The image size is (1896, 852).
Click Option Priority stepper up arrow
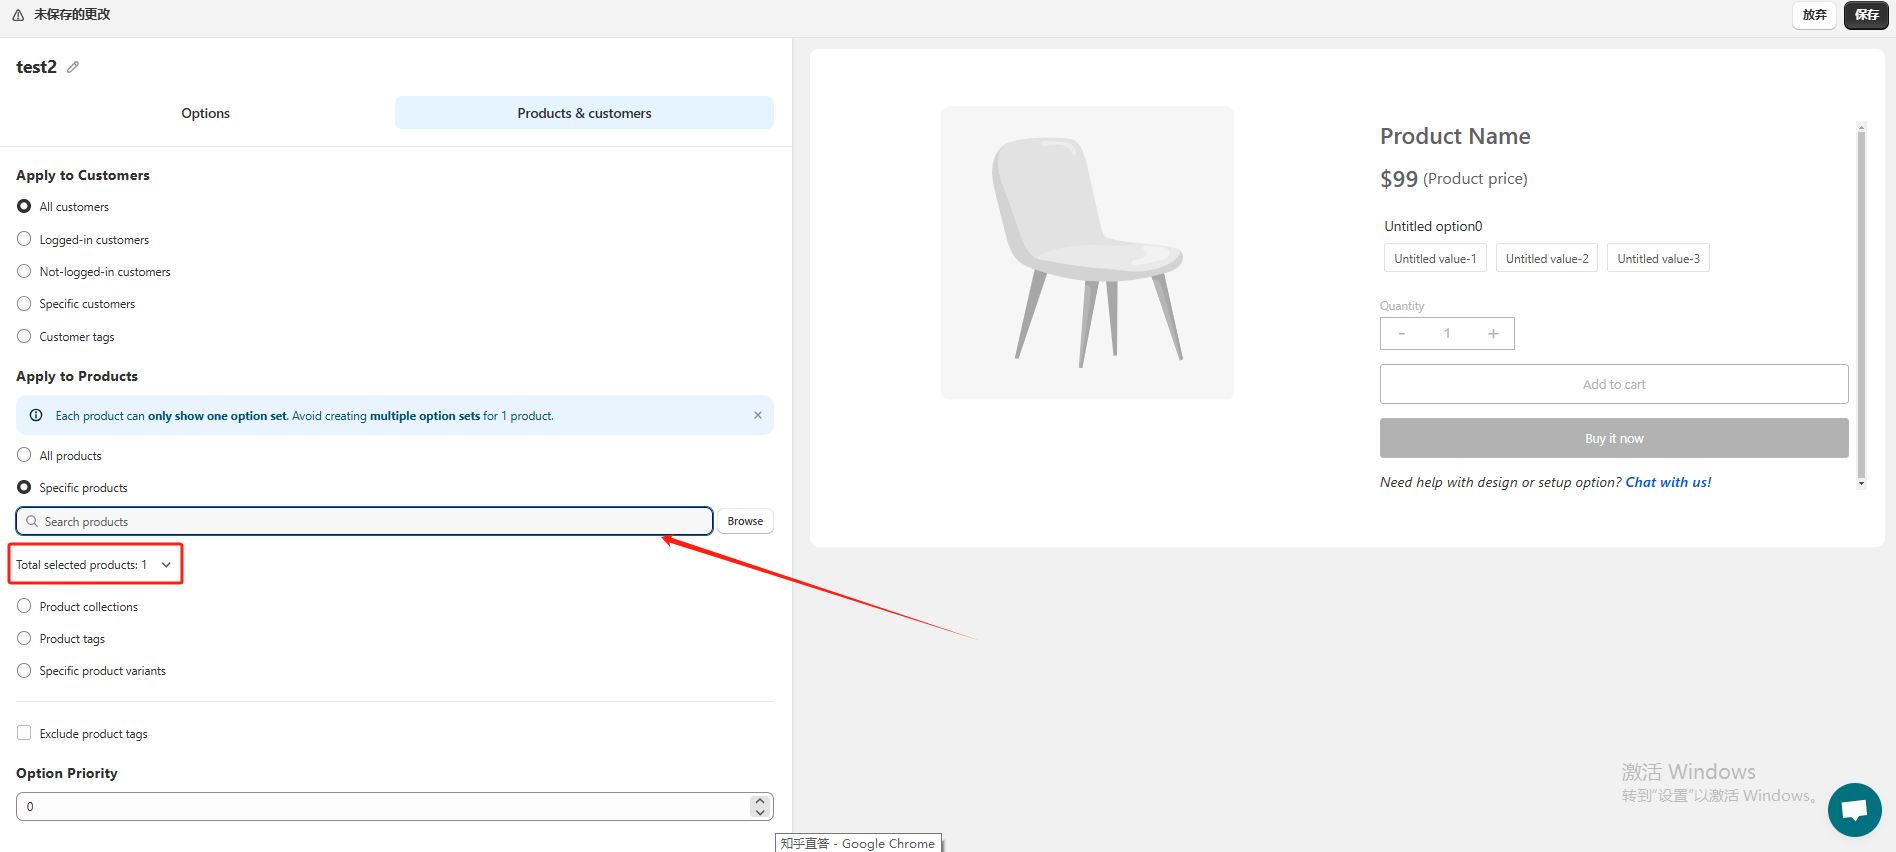[760, 801]
